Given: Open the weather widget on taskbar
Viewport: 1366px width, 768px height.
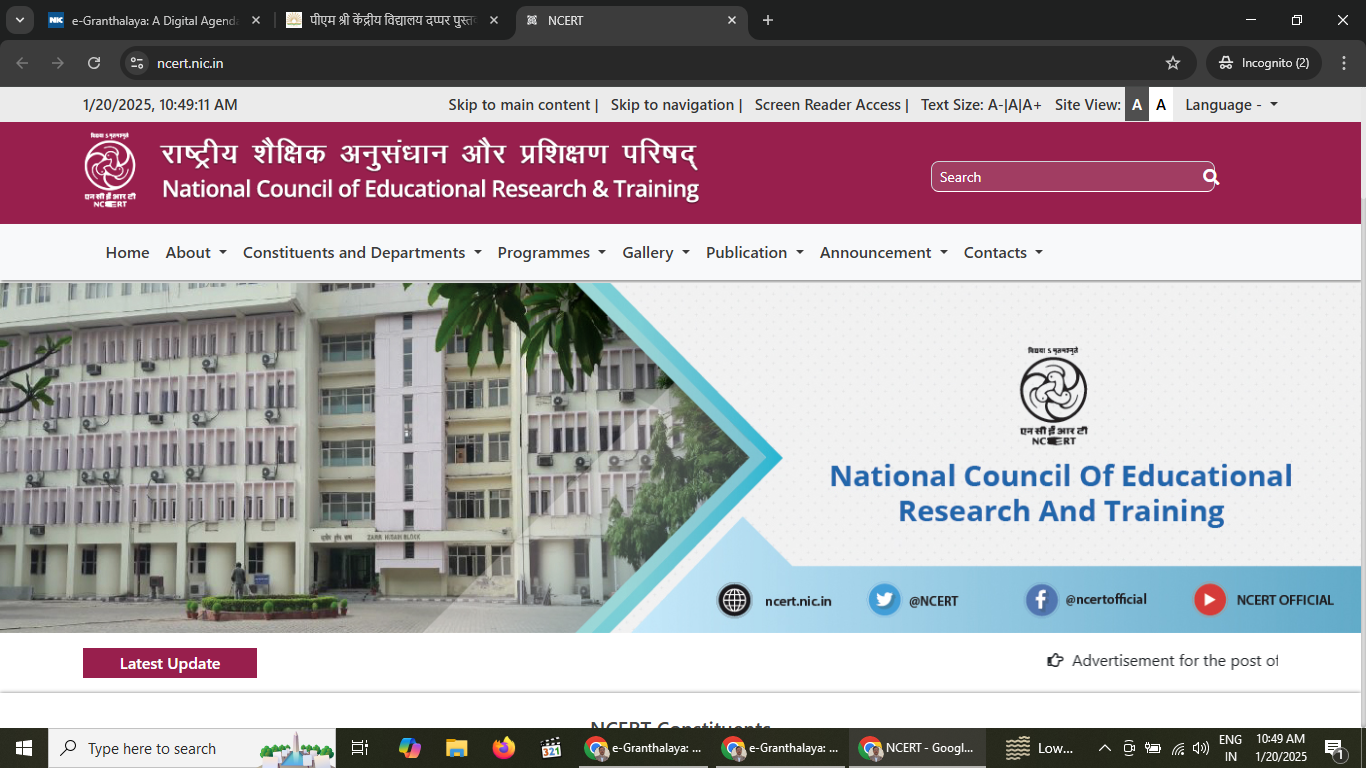Looking at the screenshot, I should (x=1040, y=748).
